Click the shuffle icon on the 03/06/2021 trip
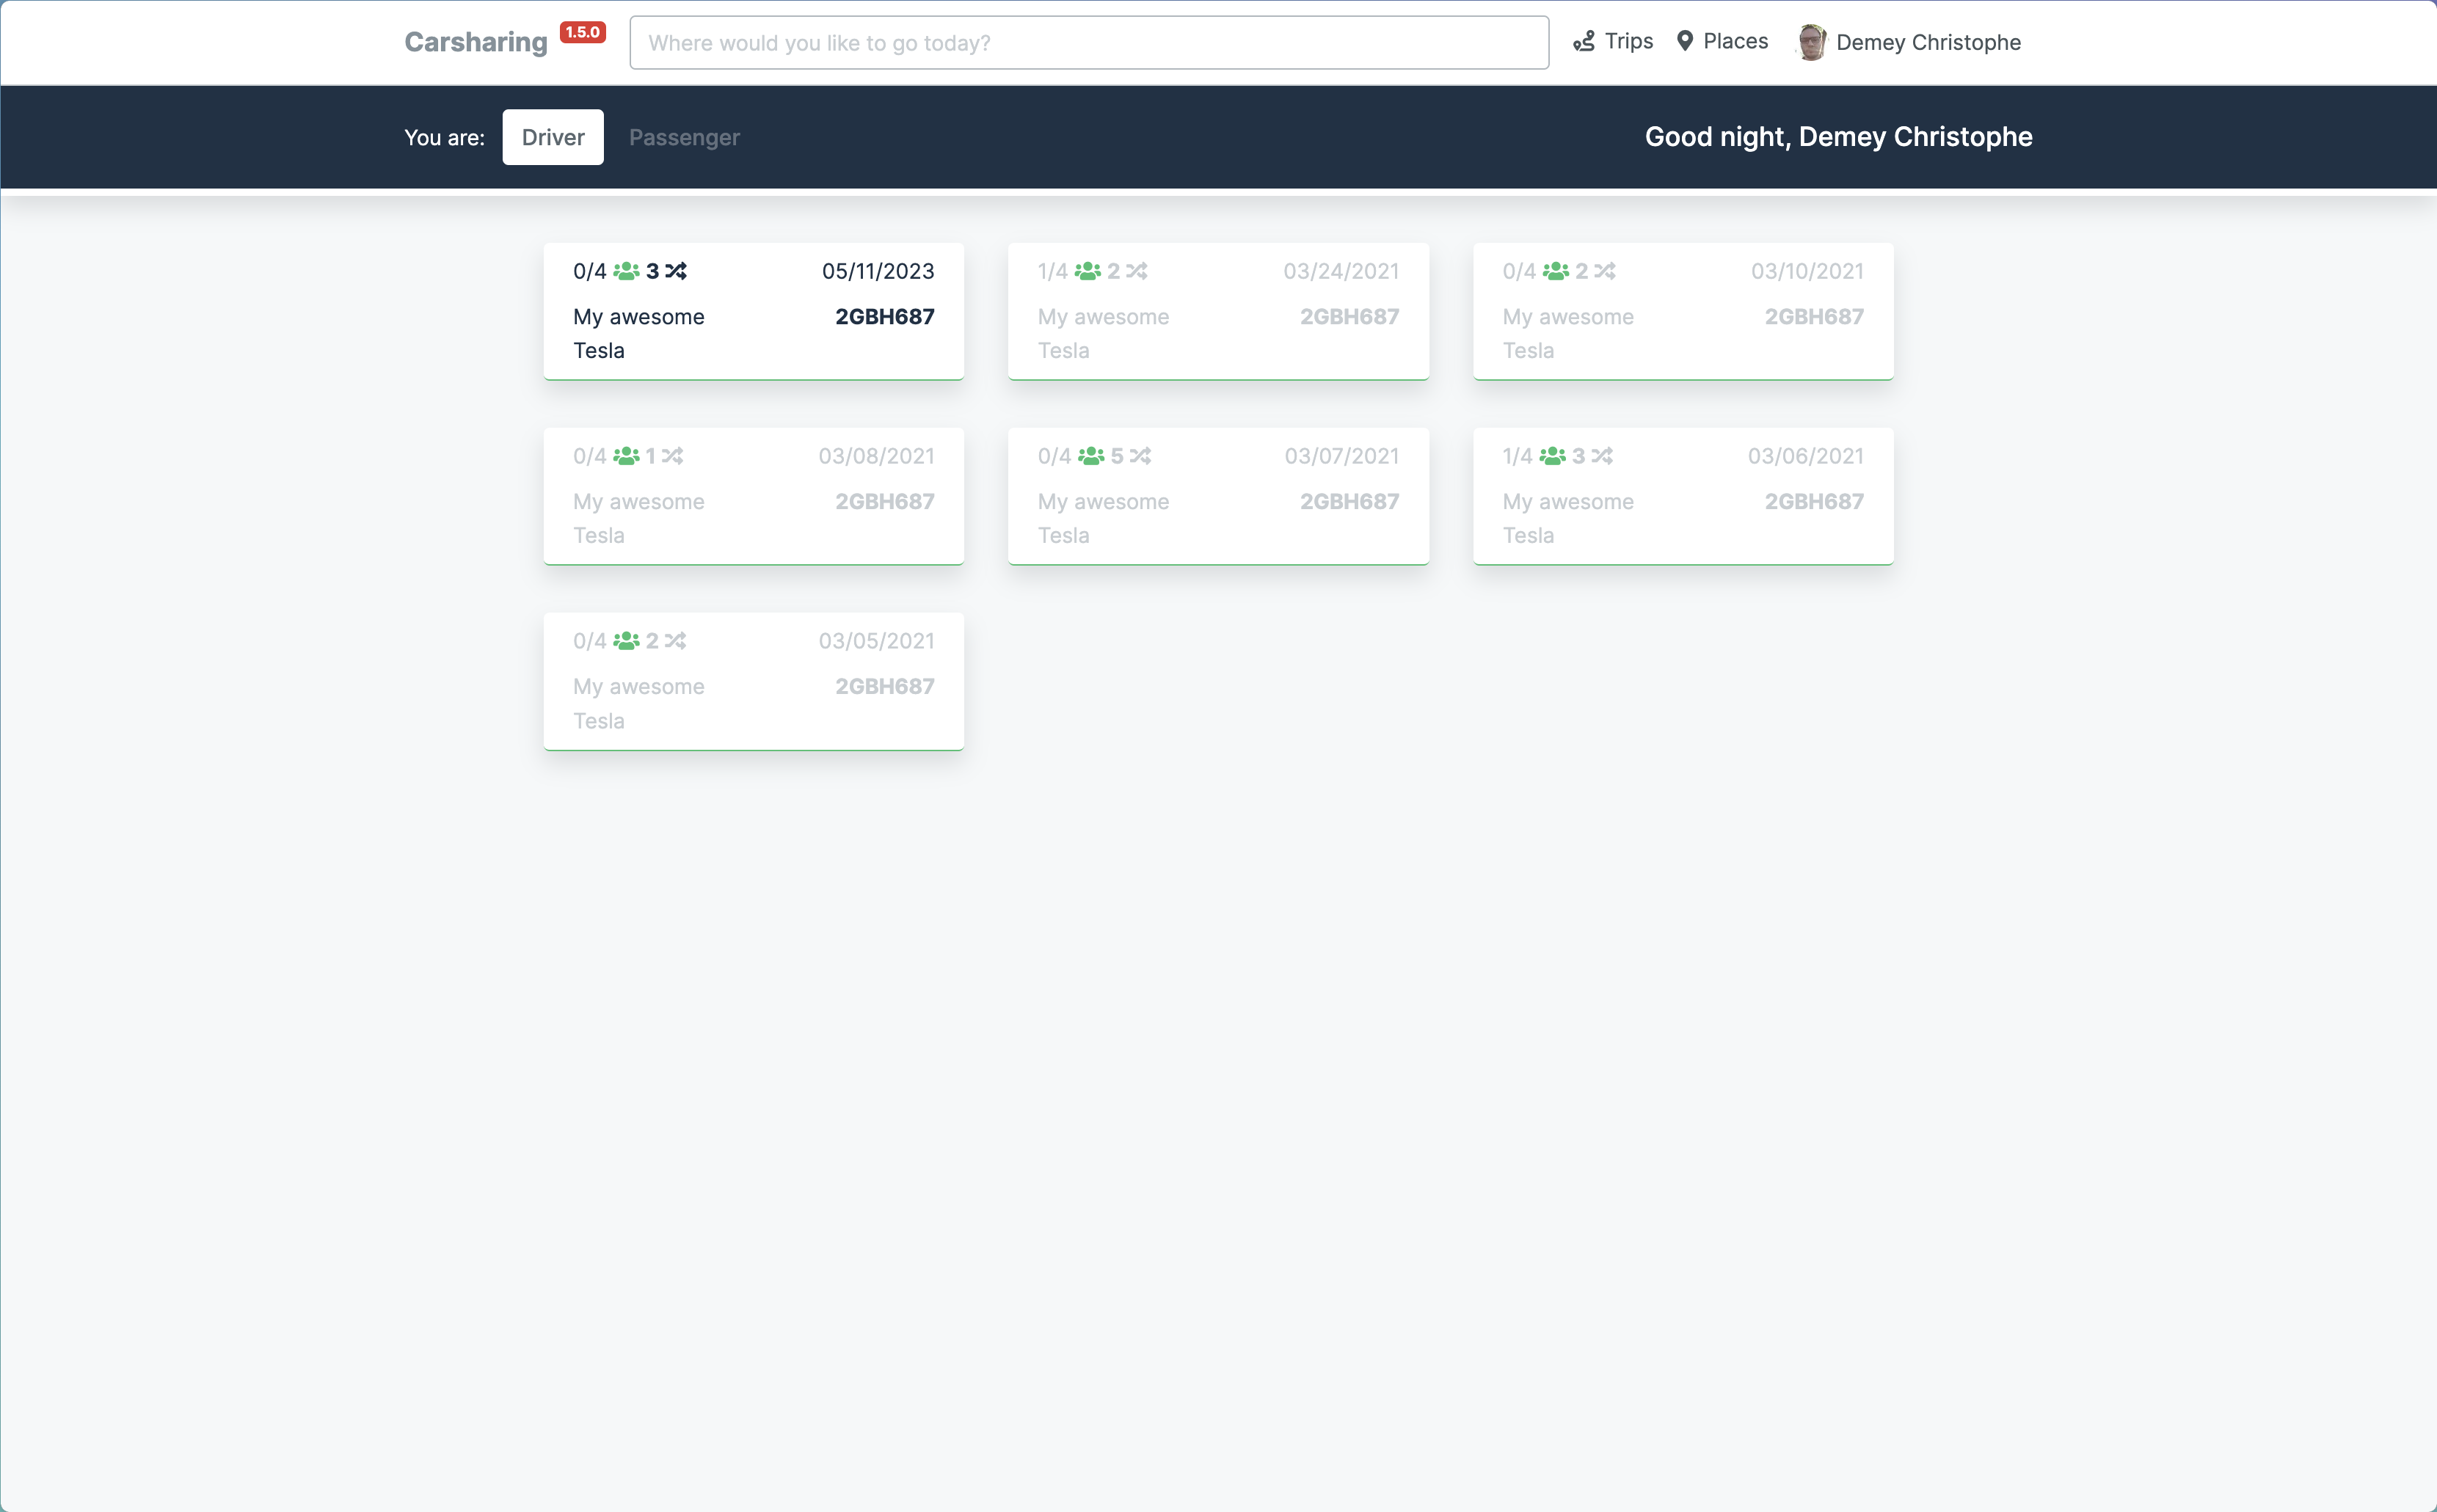 [x=1603, y=456]
